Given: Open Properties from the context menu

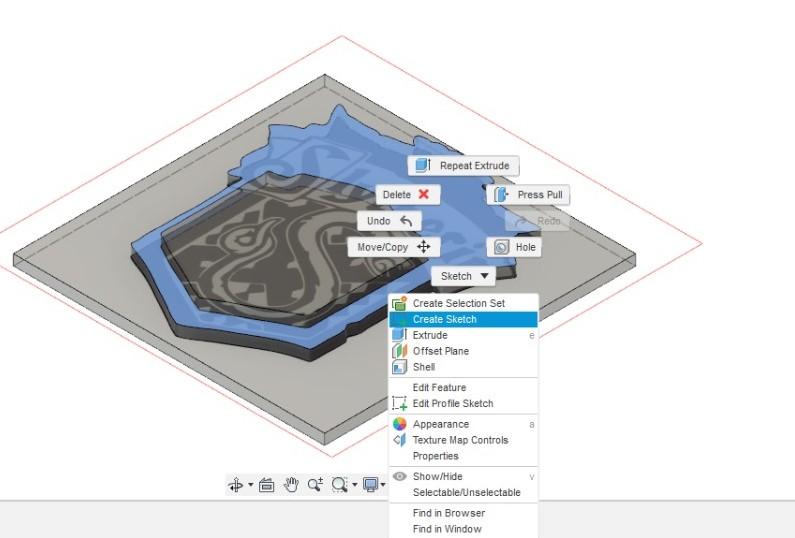Looking at the screenshot, I should (x=463, y=456).
